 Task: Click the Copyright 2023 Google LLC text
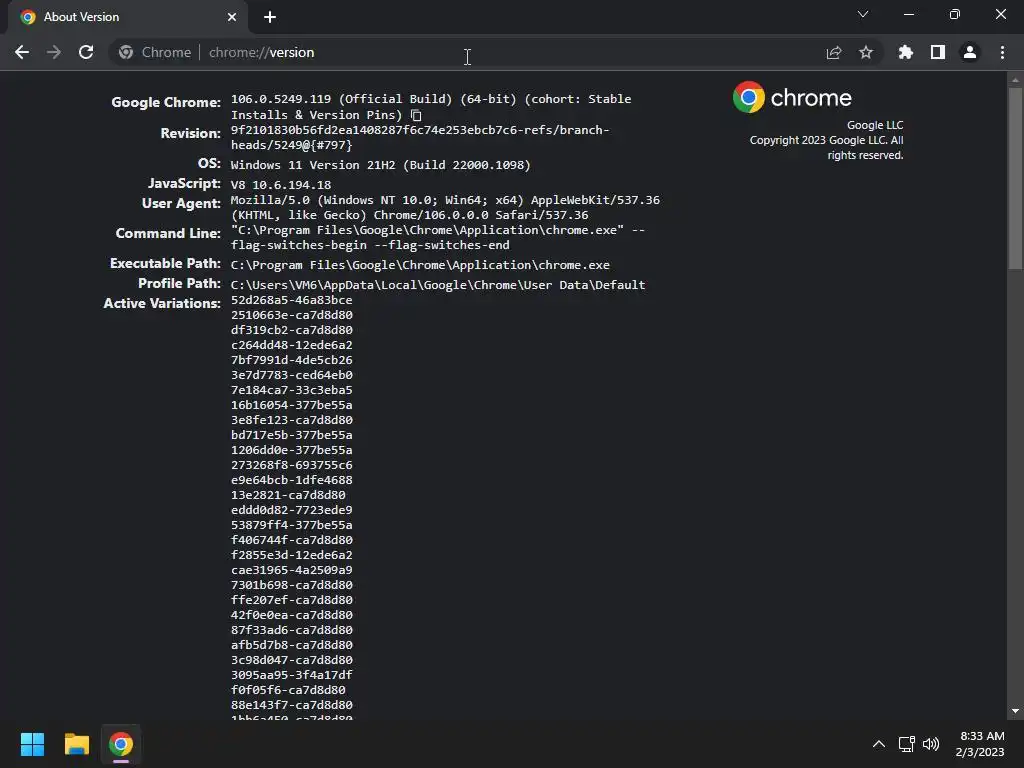[827, 148]
